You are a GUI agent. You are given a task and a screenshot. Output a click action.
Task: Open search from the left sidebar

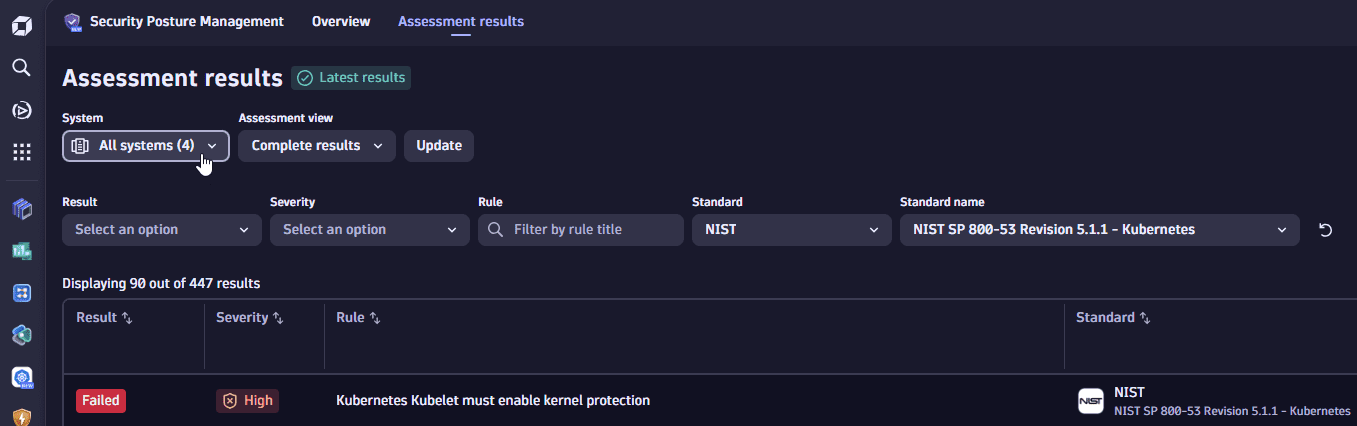(22, 68)
